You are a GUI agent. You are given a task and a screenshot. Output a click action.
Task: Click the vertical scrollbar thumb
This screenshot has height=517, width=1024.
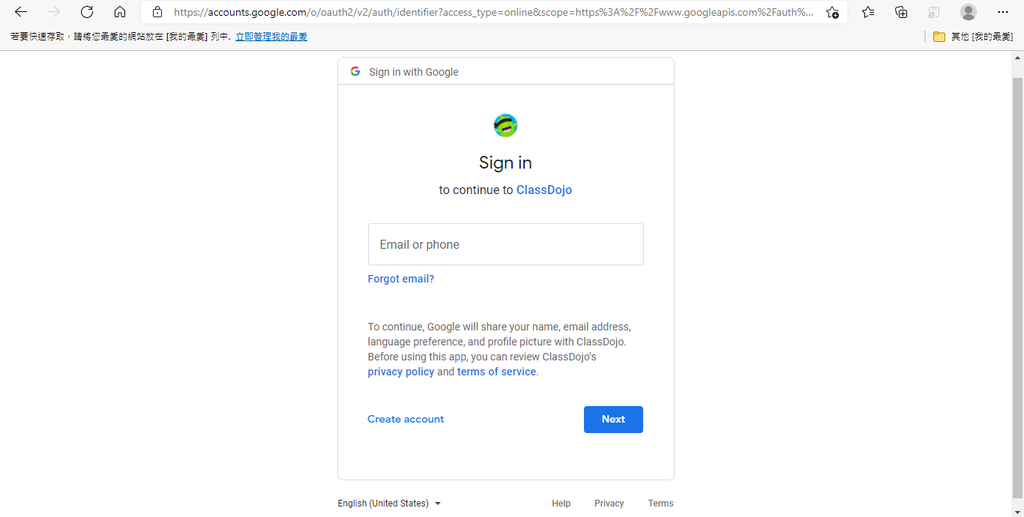pos(1017,287)
